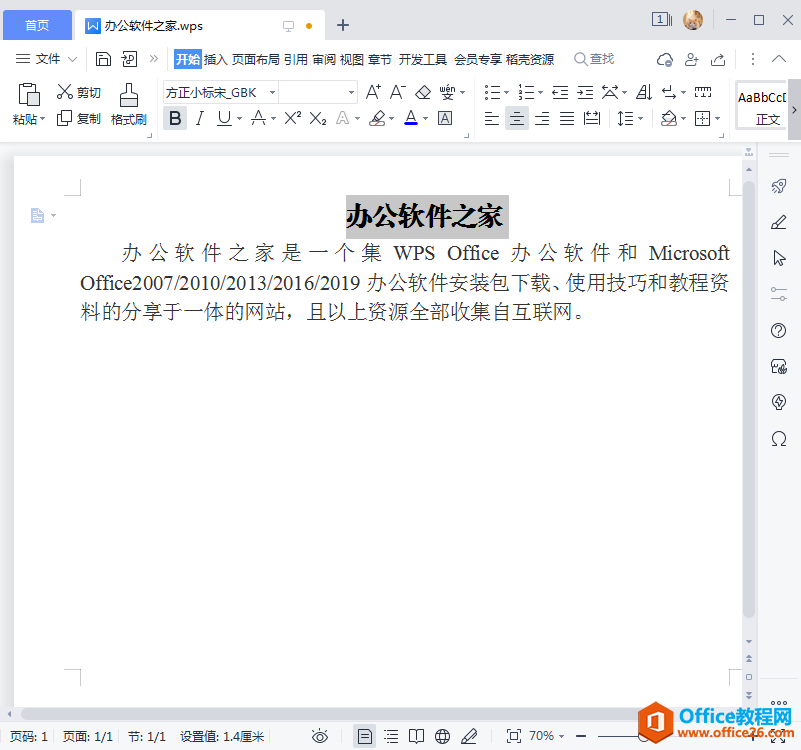Click the highlight color pen
The width and height of the screenshot is (801, 750).
click(378, 119)
